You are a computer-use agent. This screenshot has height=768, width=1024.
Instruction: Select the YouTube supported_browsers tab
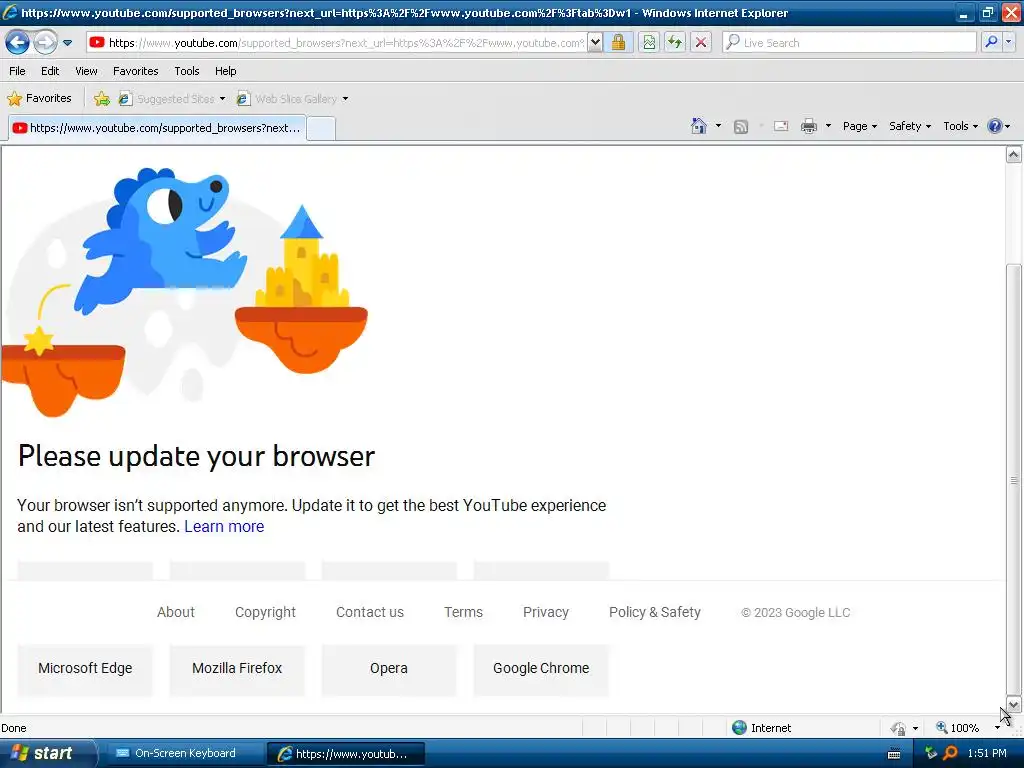[157, 128]
